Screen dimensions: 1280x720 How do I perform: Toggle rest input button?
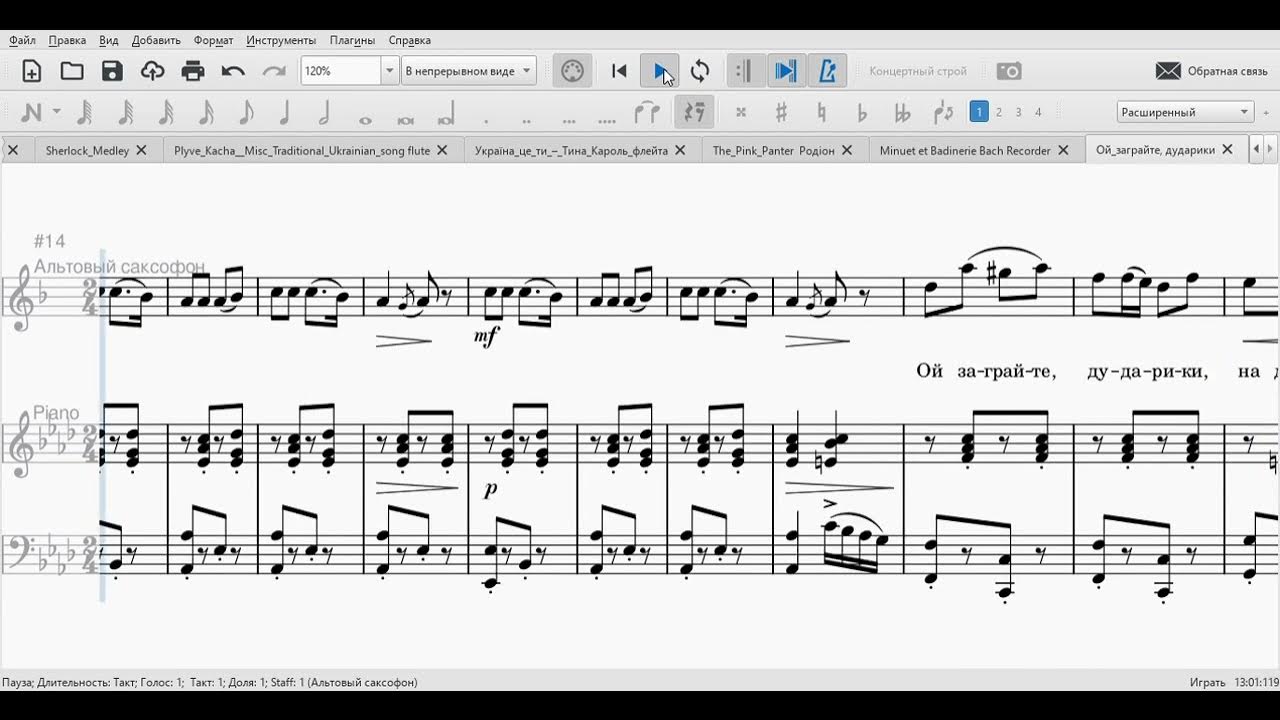[x=694, y=112]
